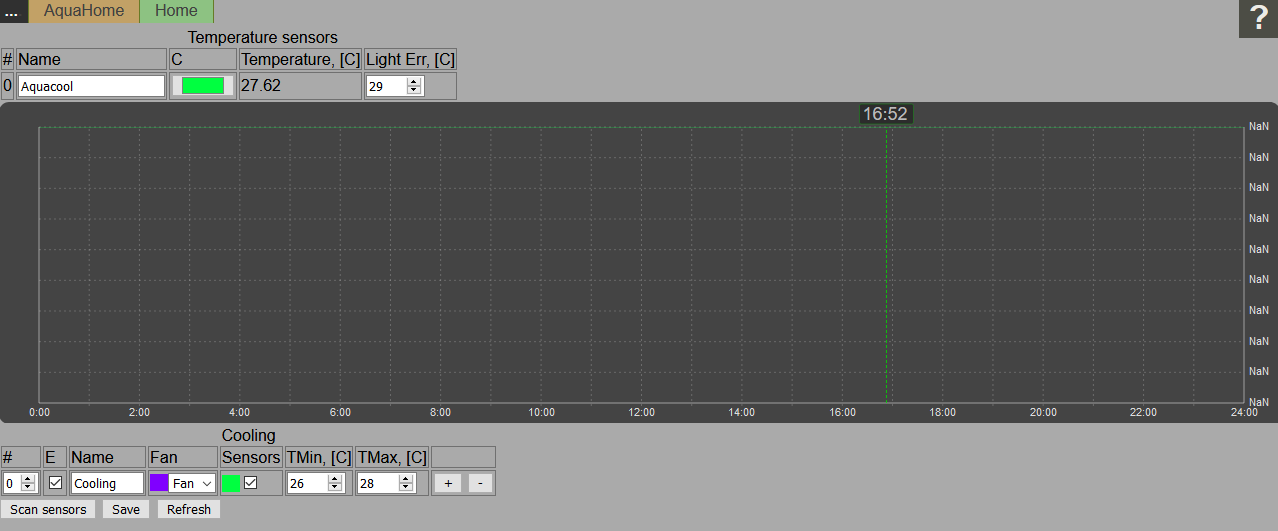Click the 16:52 current time marker
1278x531 pixels.
(885, 114)
